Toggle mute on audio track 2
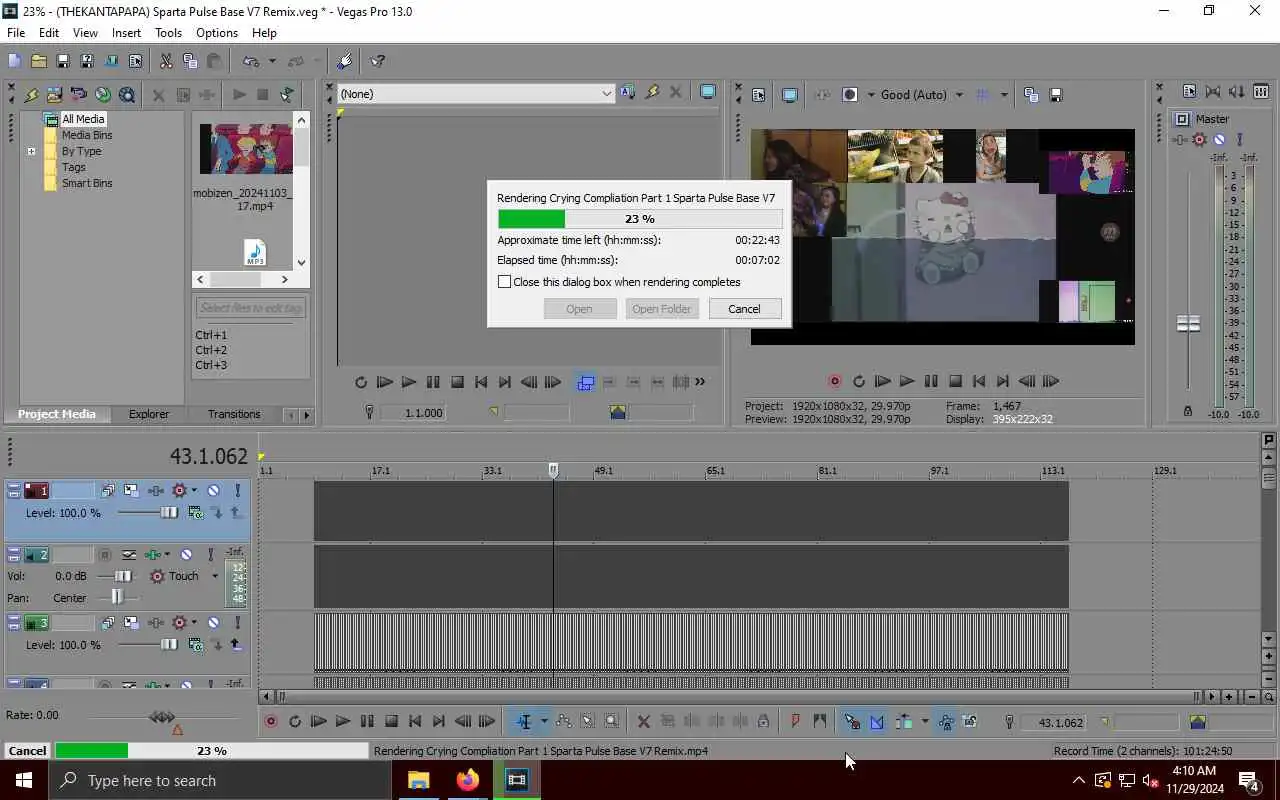Screen dimensions: 1280x800 point(186,554)
